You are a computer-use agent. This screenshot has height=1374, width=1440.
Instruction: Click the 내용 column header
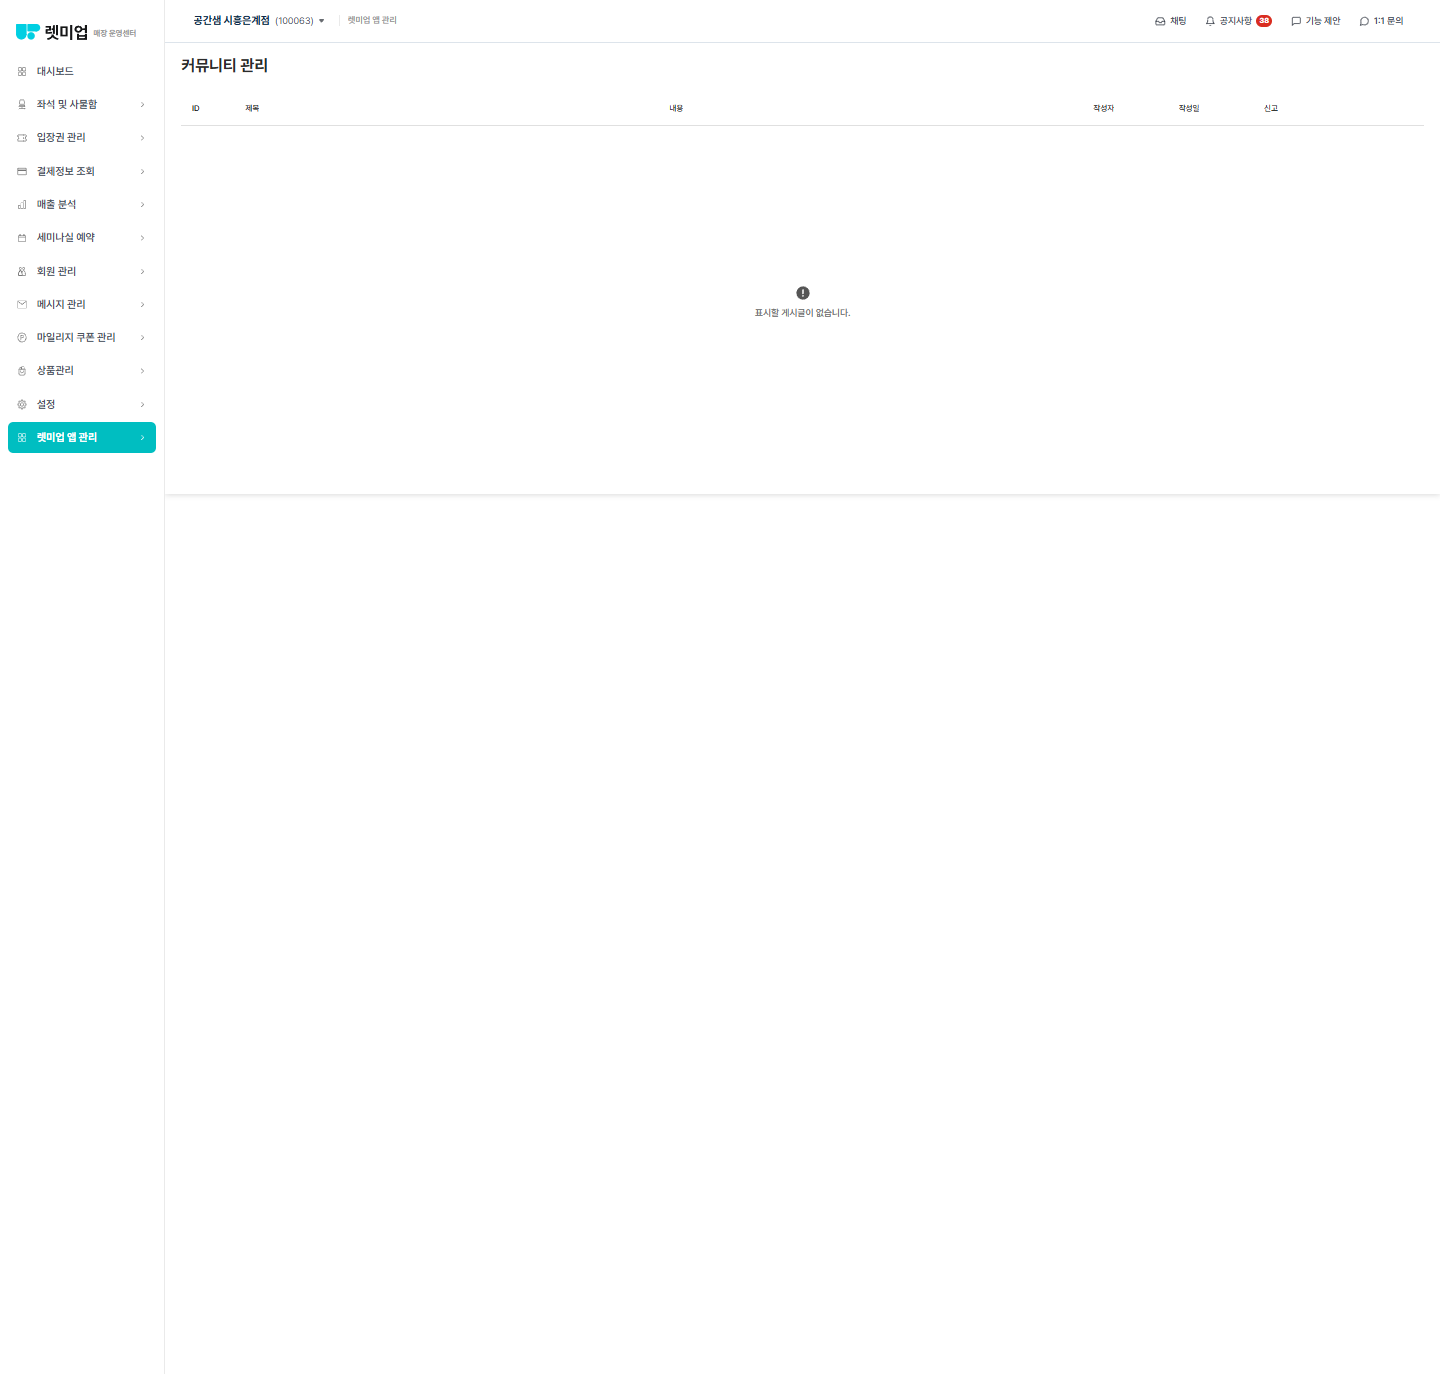(x=676, y=108)
